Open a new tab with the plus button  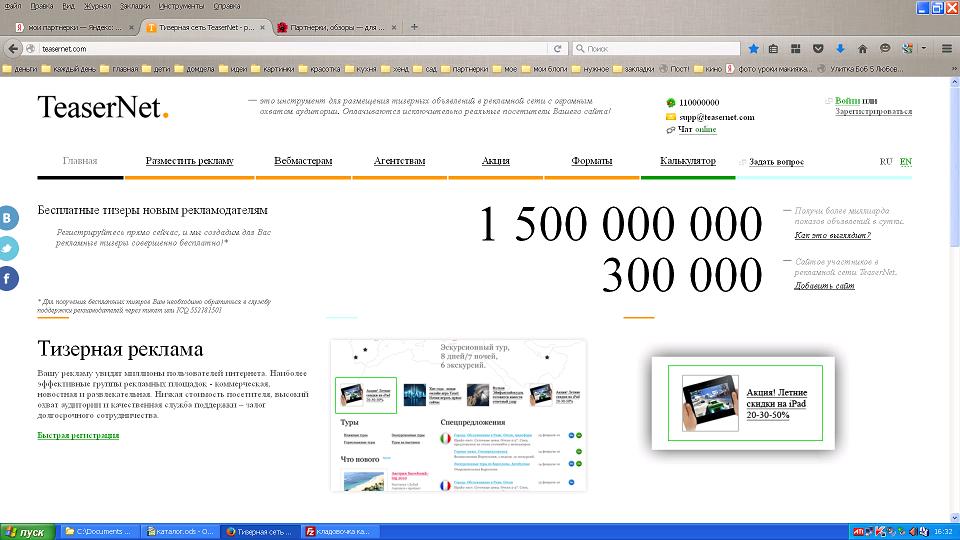[414, 27]
